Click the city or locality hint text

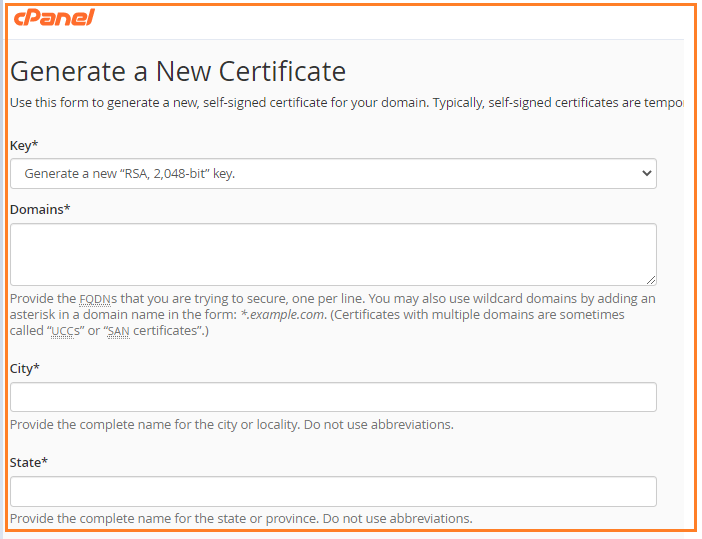point(231,424)
